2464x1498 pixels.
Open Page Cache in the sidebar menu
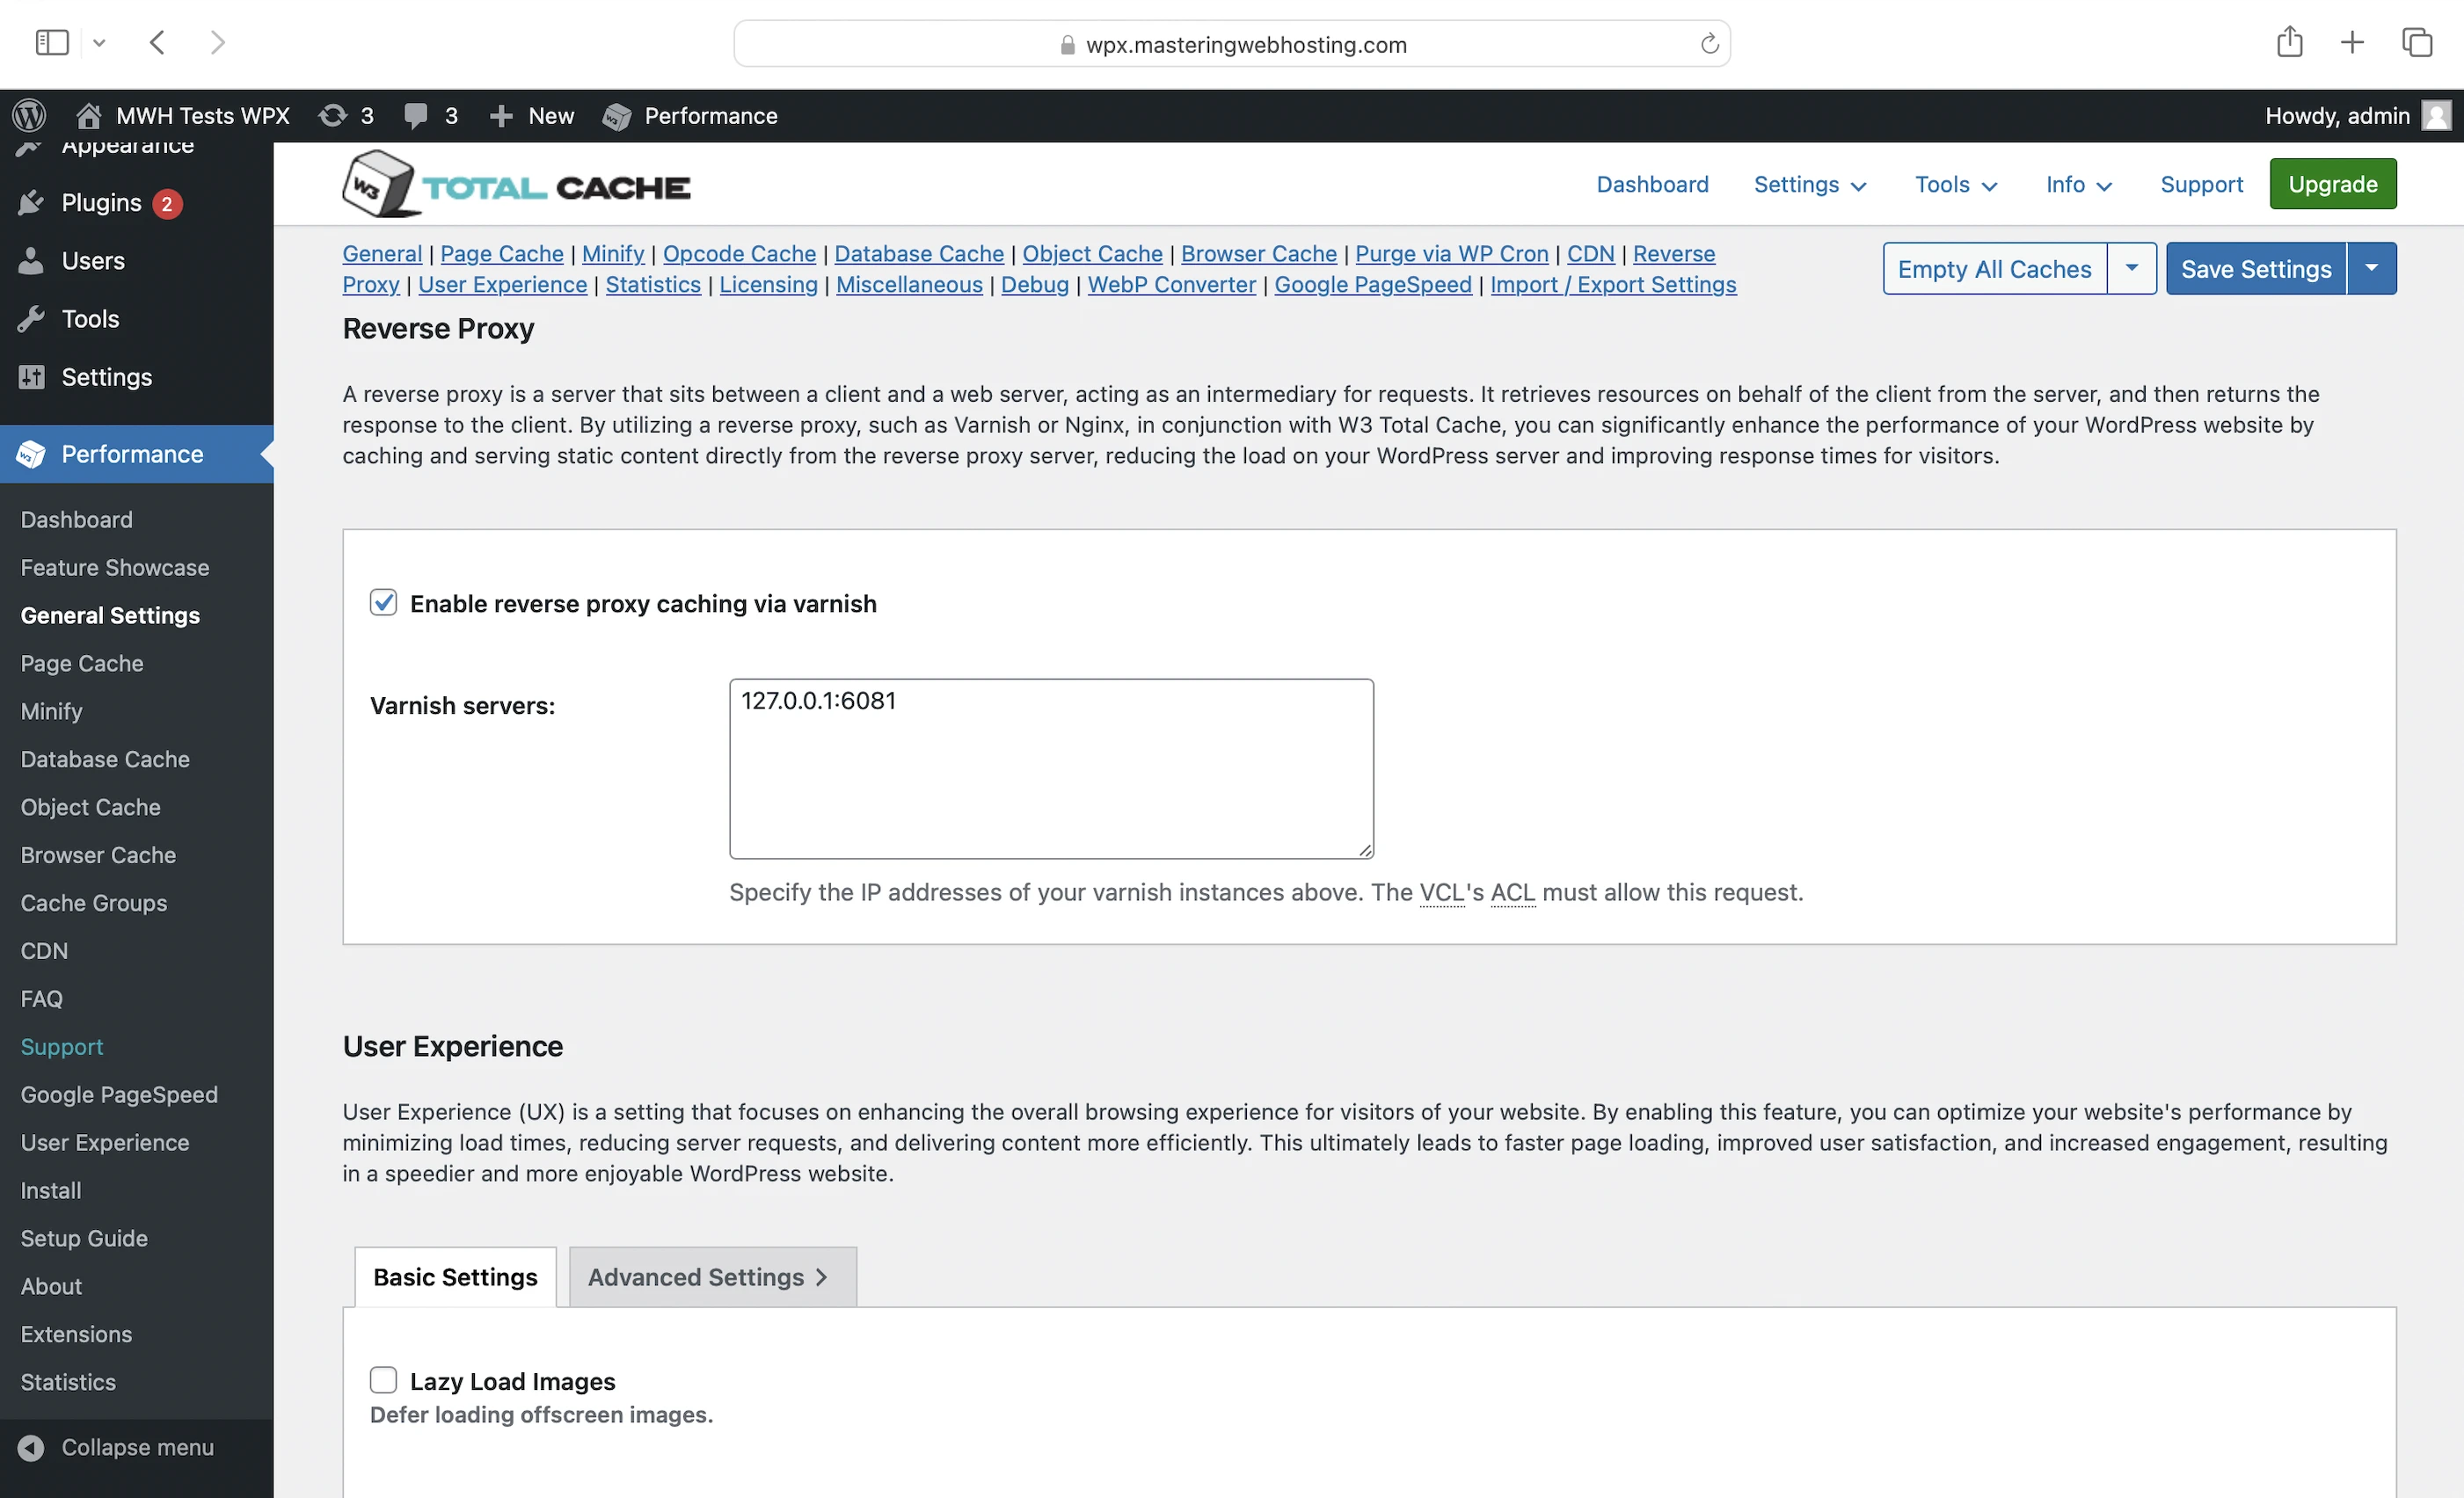[82, 663]
